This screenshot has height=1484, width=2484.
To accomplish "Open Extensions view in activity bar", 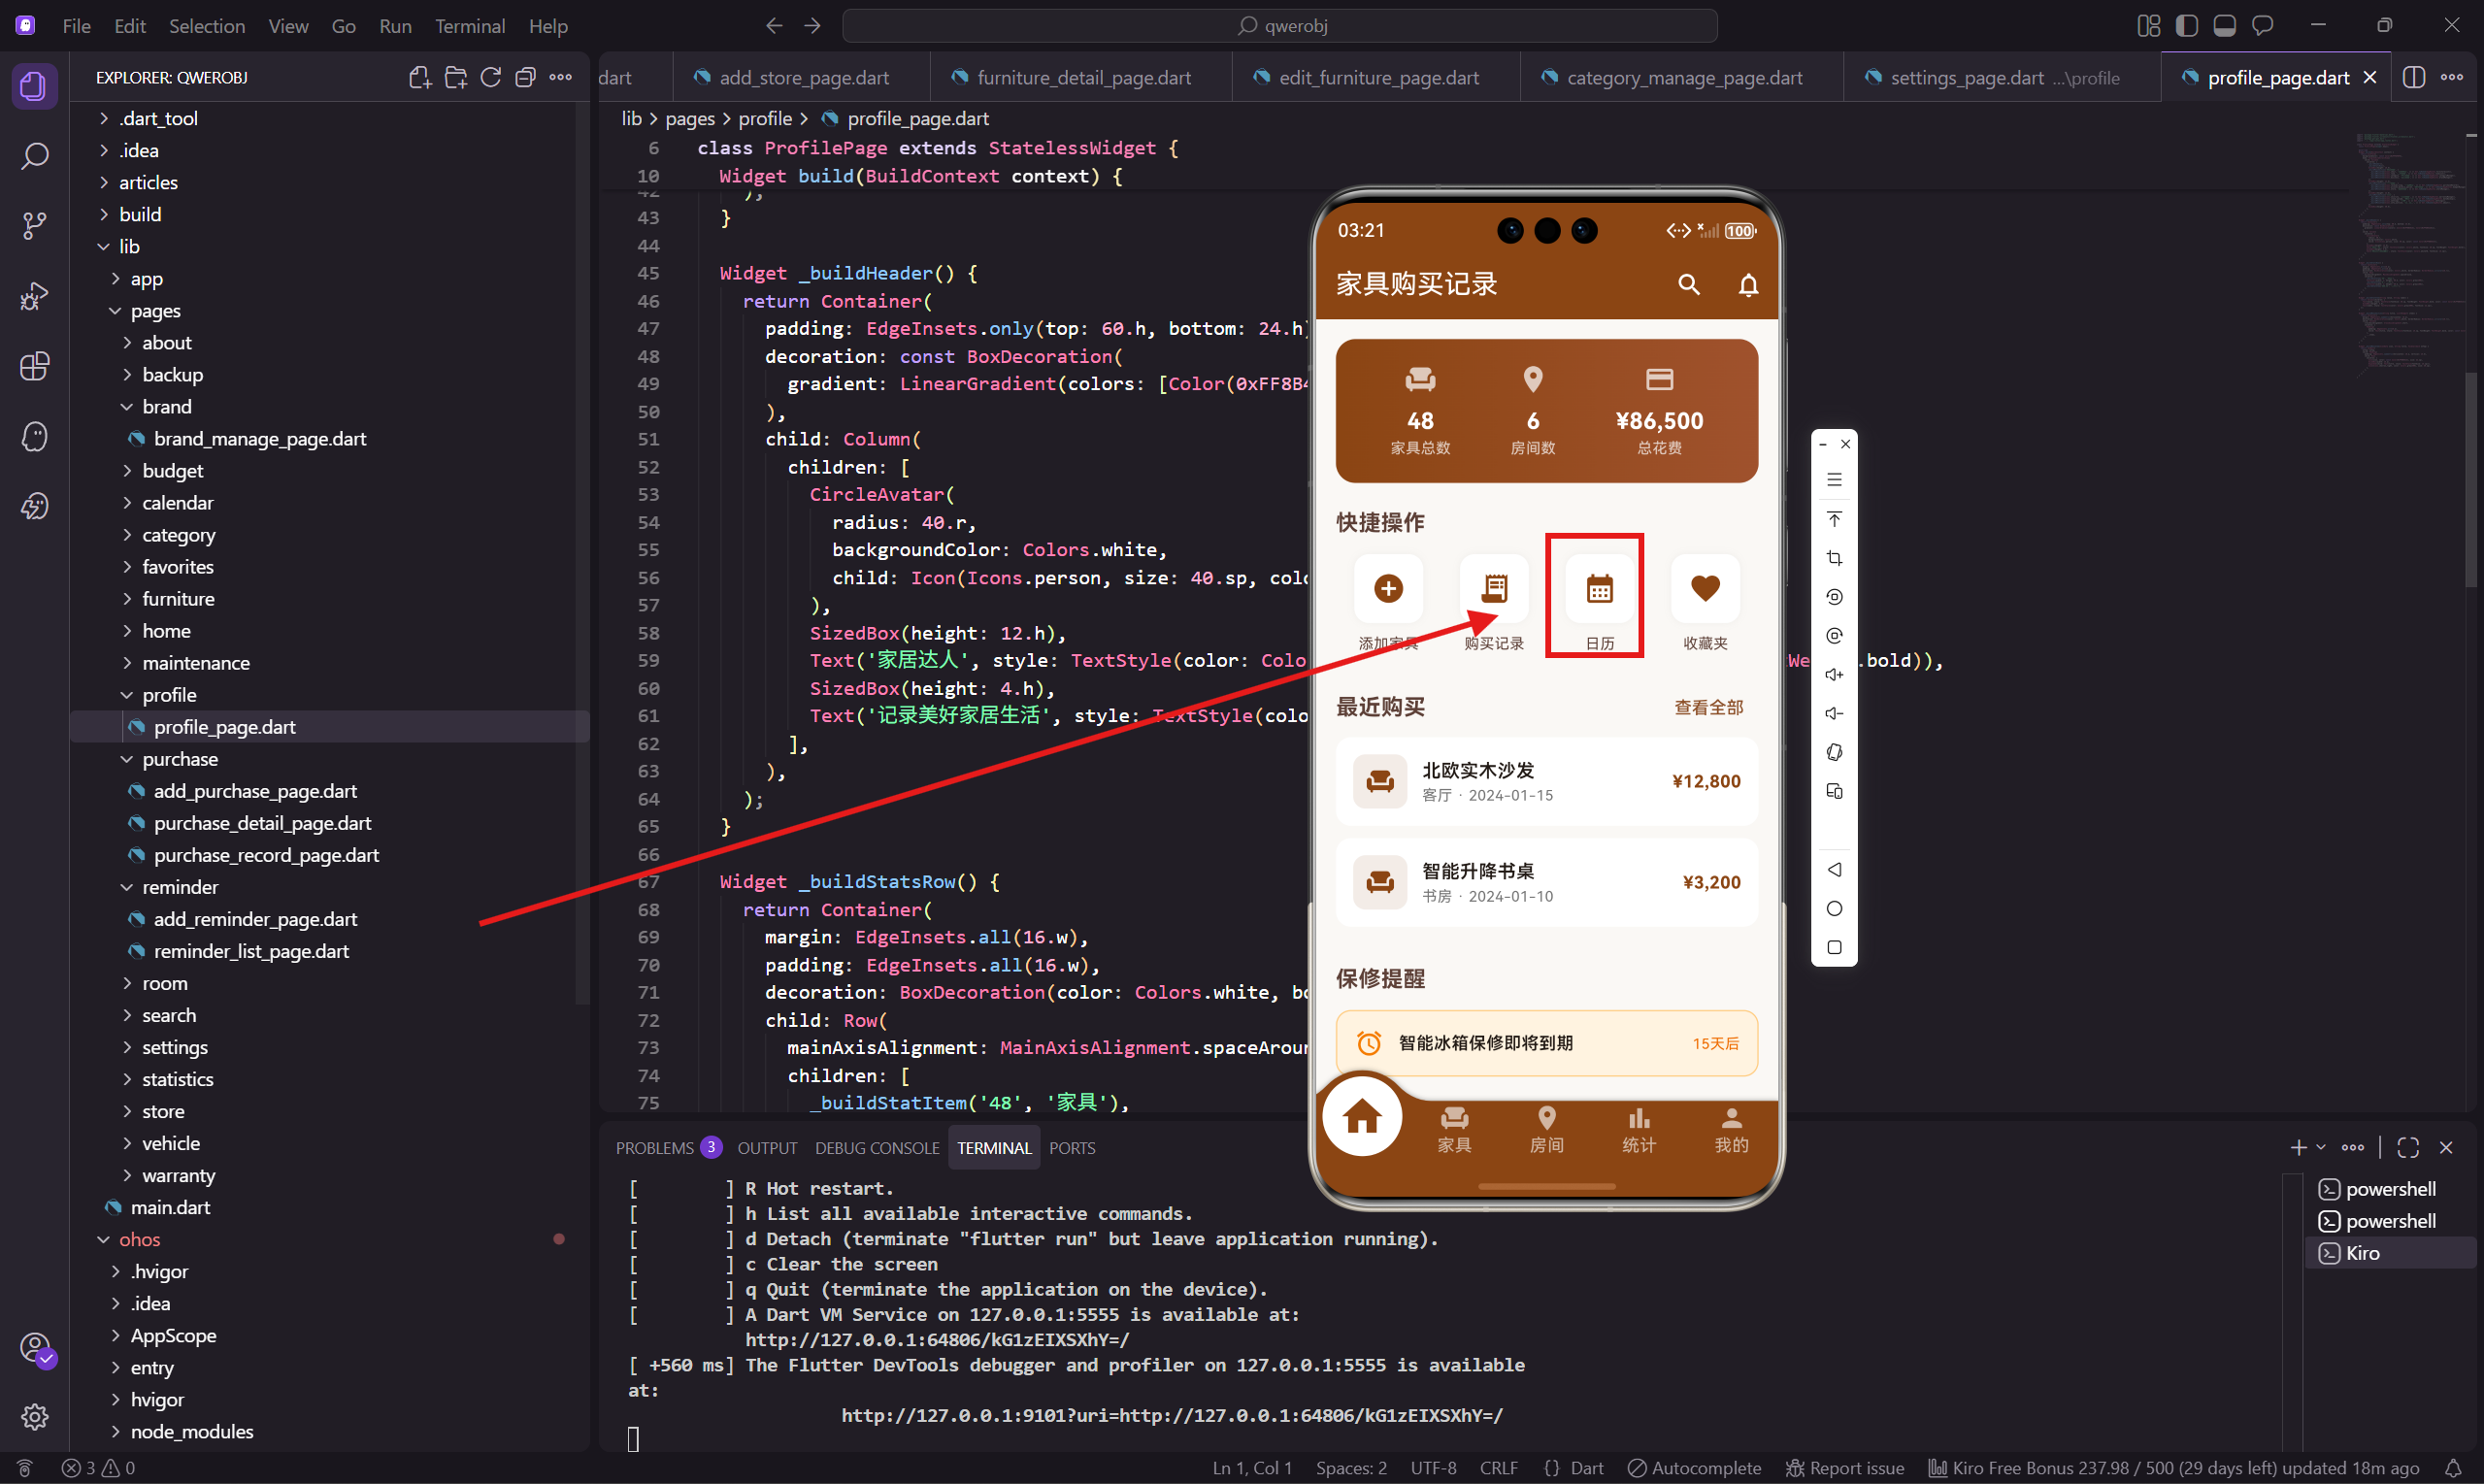I will [x=34, y=366].
